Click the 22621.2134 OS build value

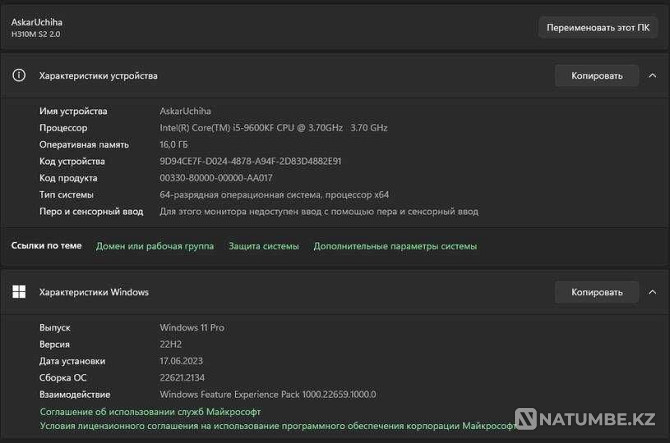click(182, 378)
